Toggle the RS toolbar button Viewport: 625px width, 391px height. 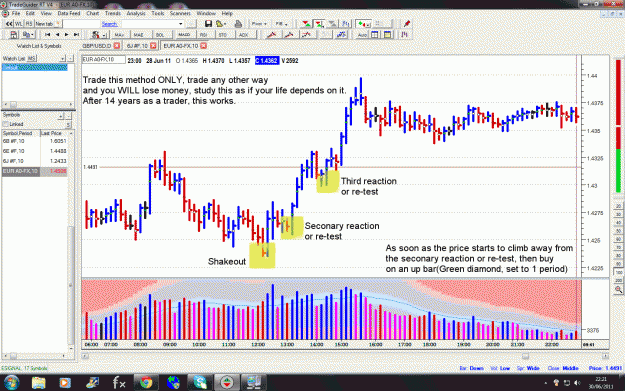pyautogui.click(x=29, y=24)
